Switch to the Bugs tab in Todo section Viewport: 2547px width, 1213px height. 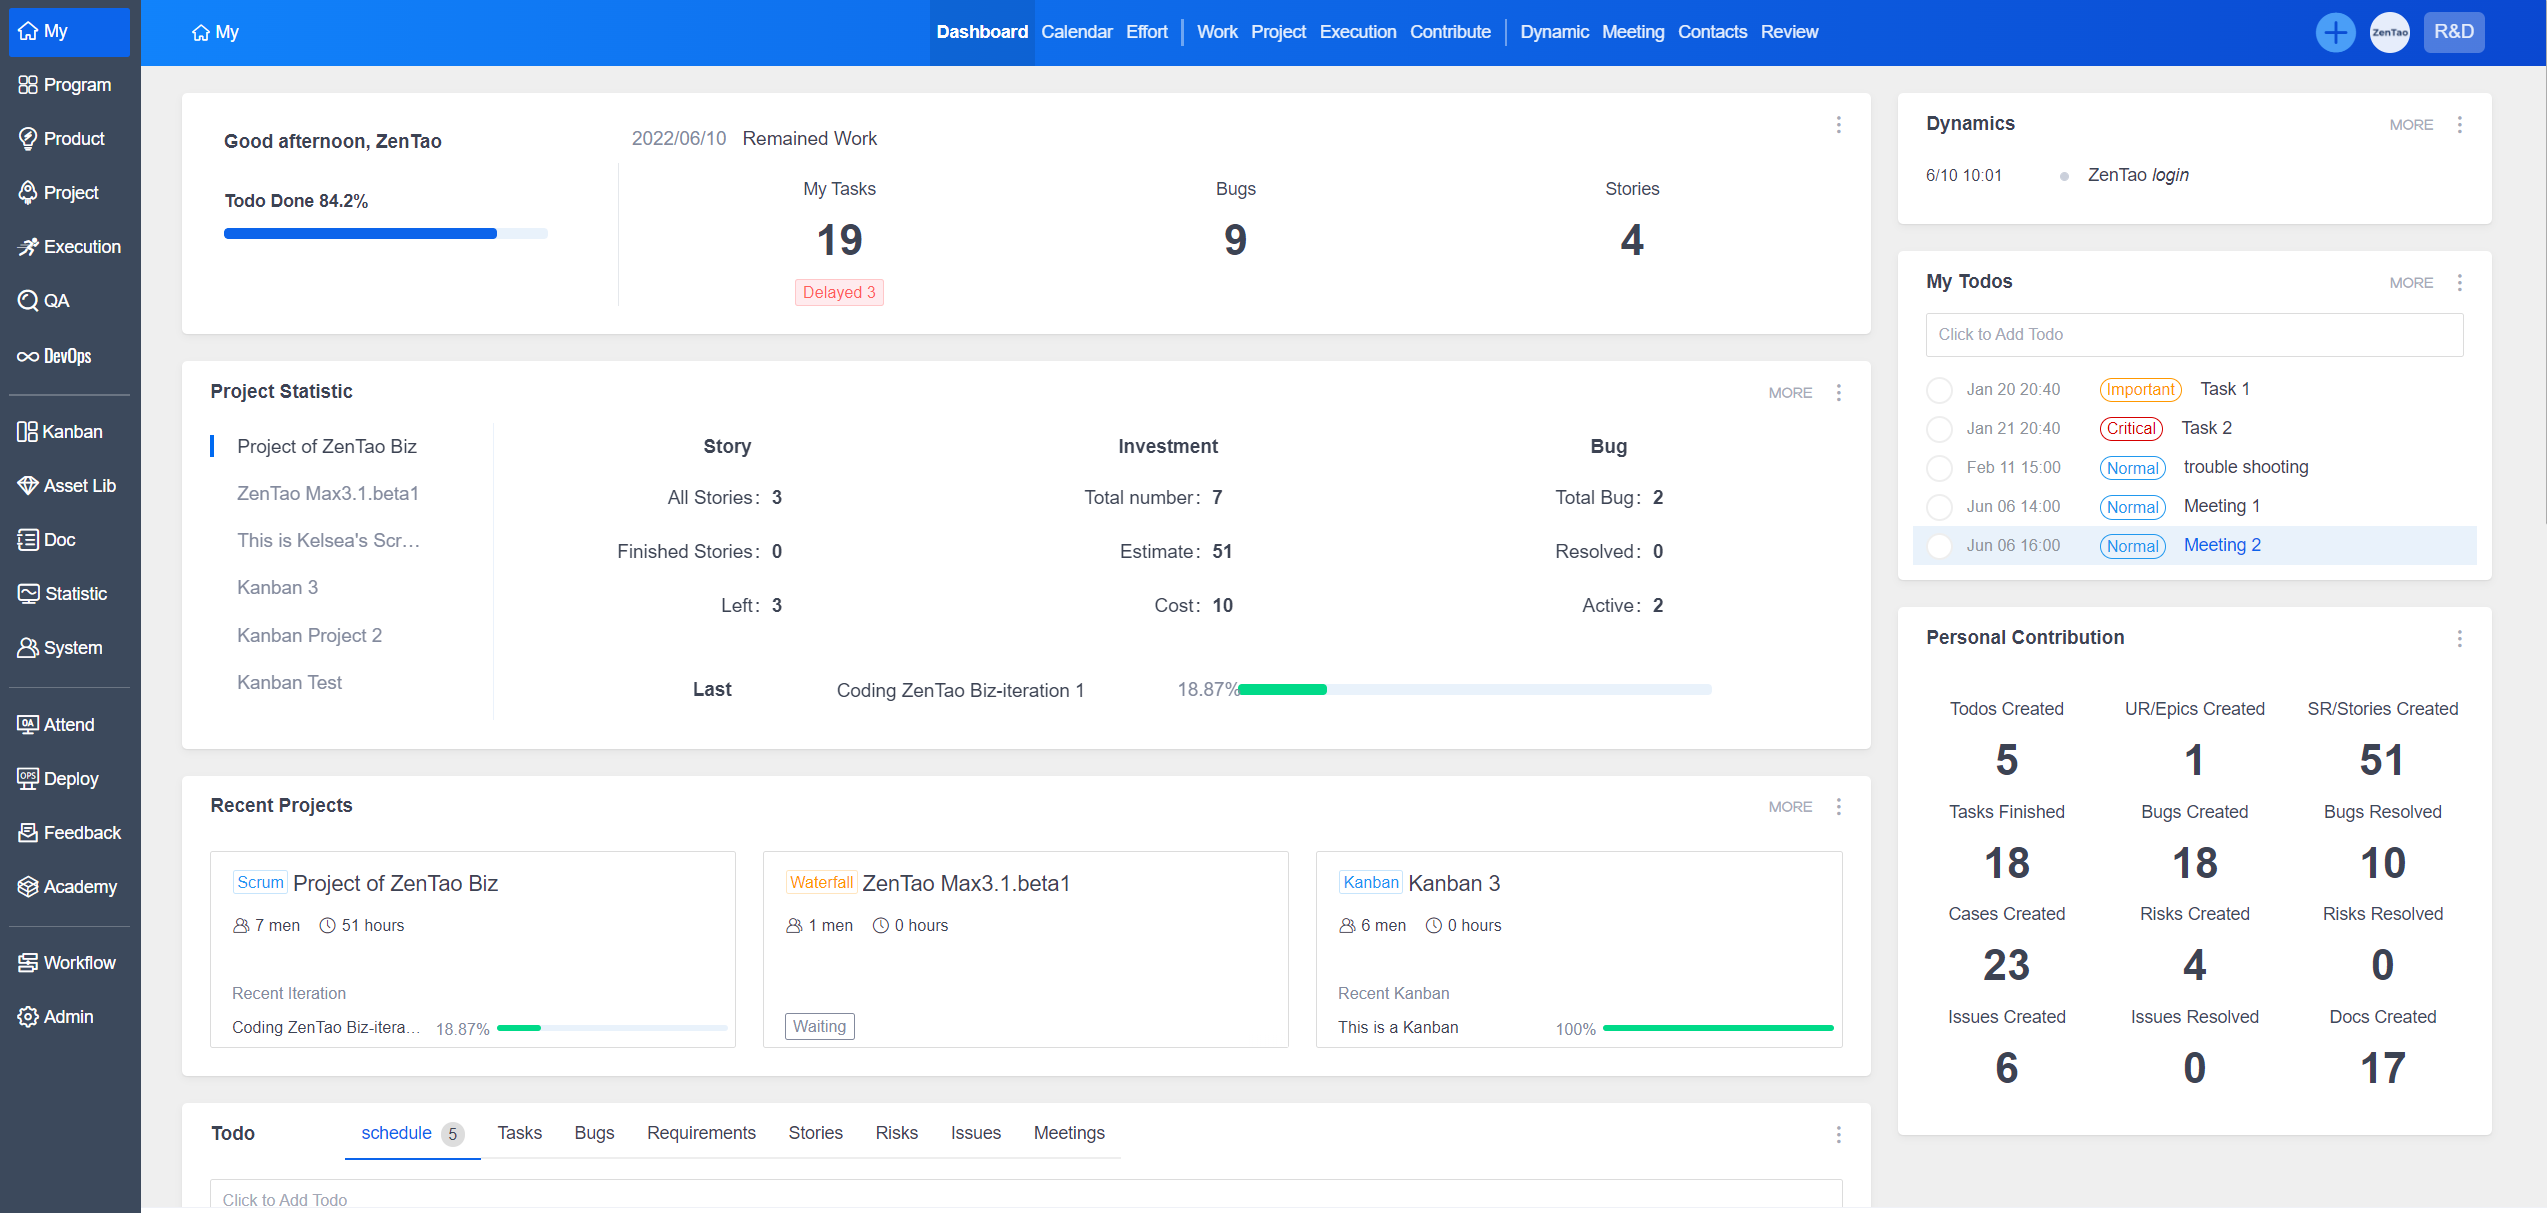[x=593, y=1132]
